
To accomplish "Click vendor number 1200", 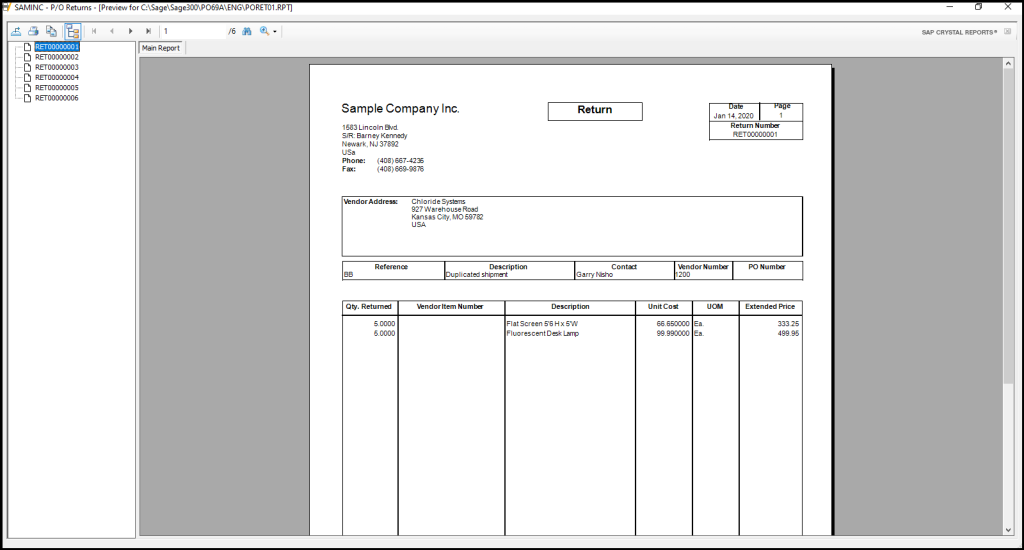I will pyautogui.click(x=683, y=275).
